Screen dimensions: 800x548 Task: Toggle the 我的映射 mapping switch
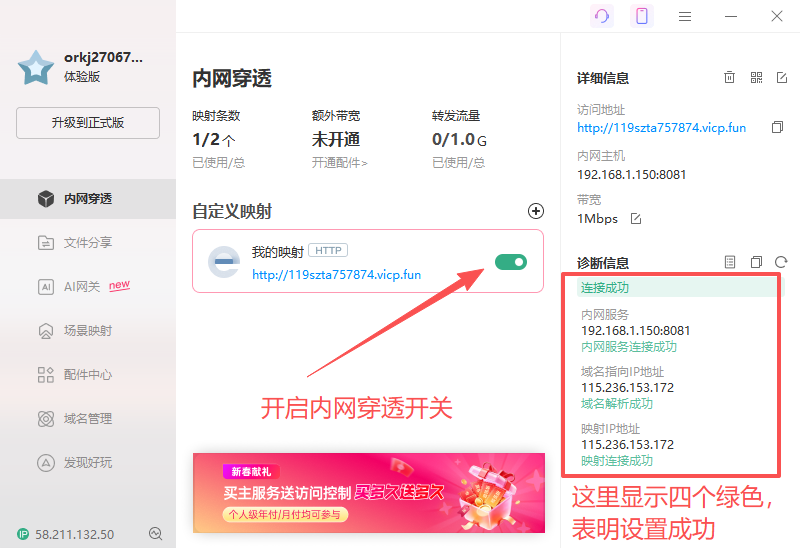point(510,262)
